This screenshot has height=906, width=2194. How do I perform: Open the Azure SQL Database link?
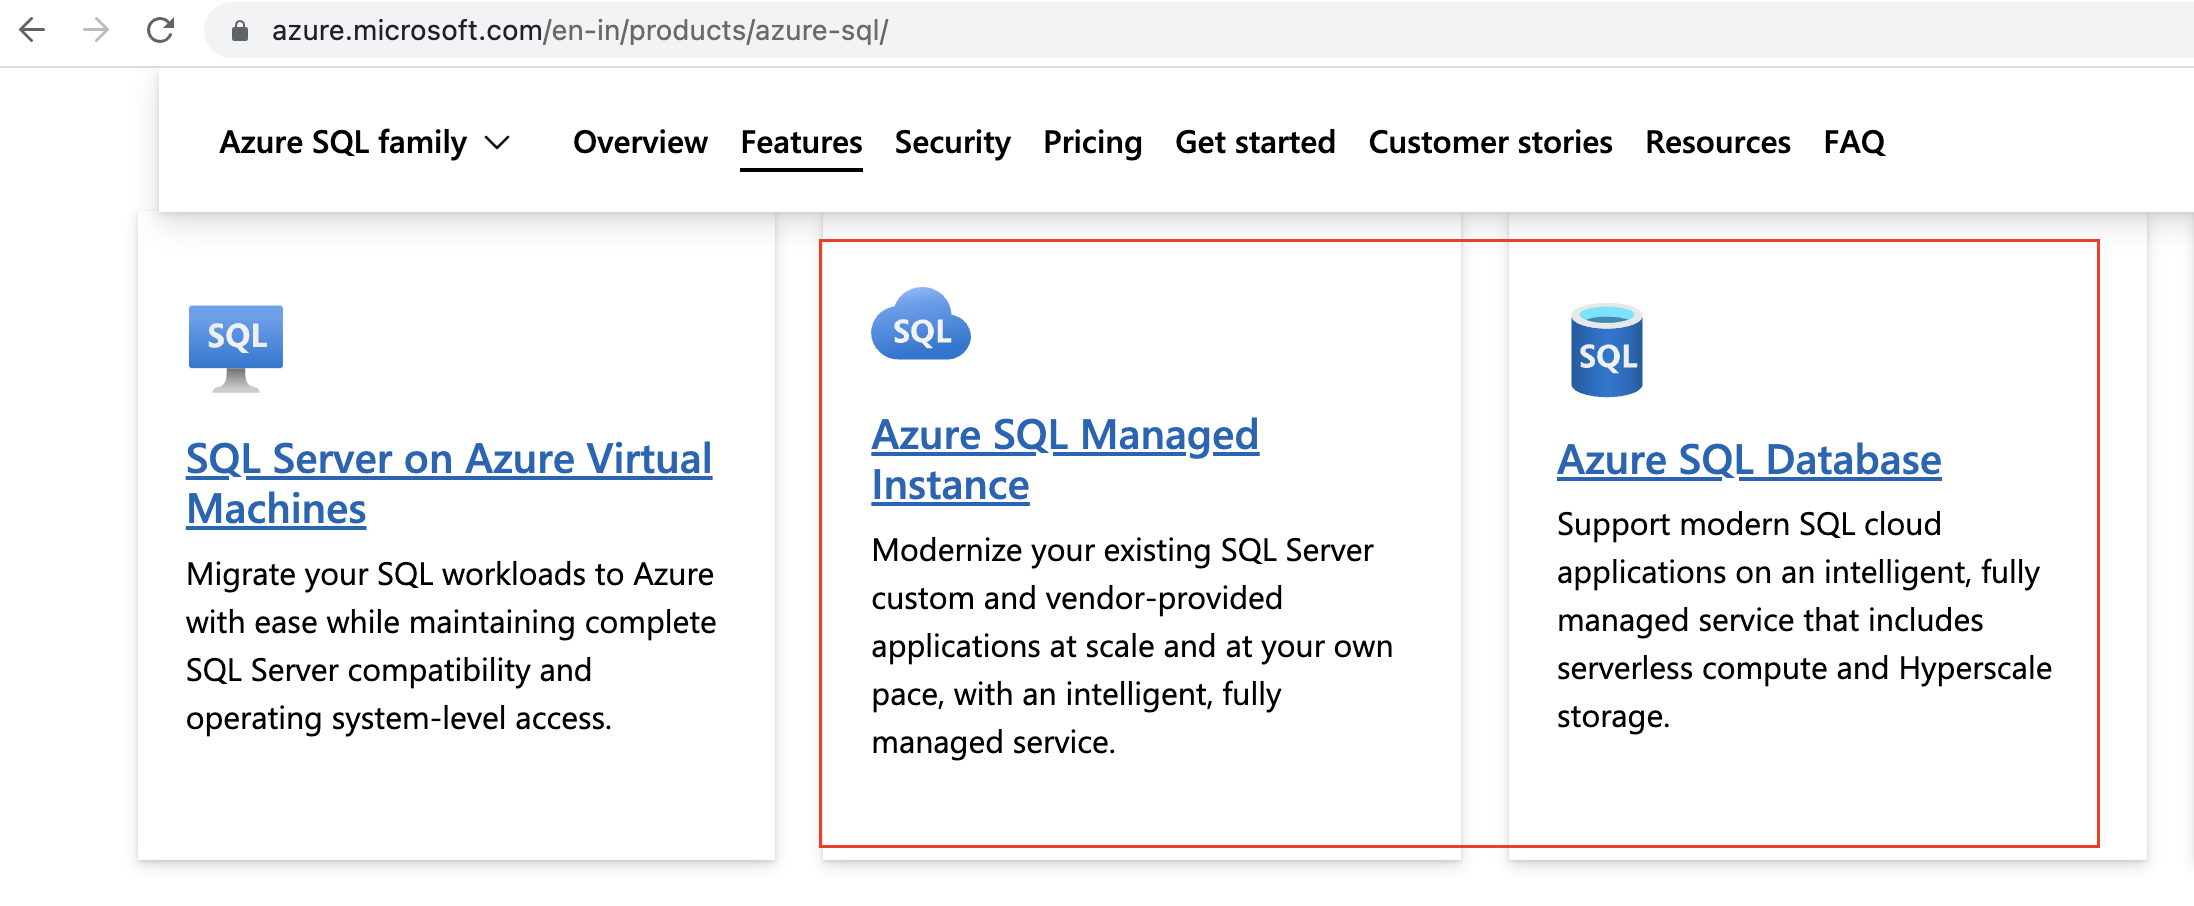1748,460
